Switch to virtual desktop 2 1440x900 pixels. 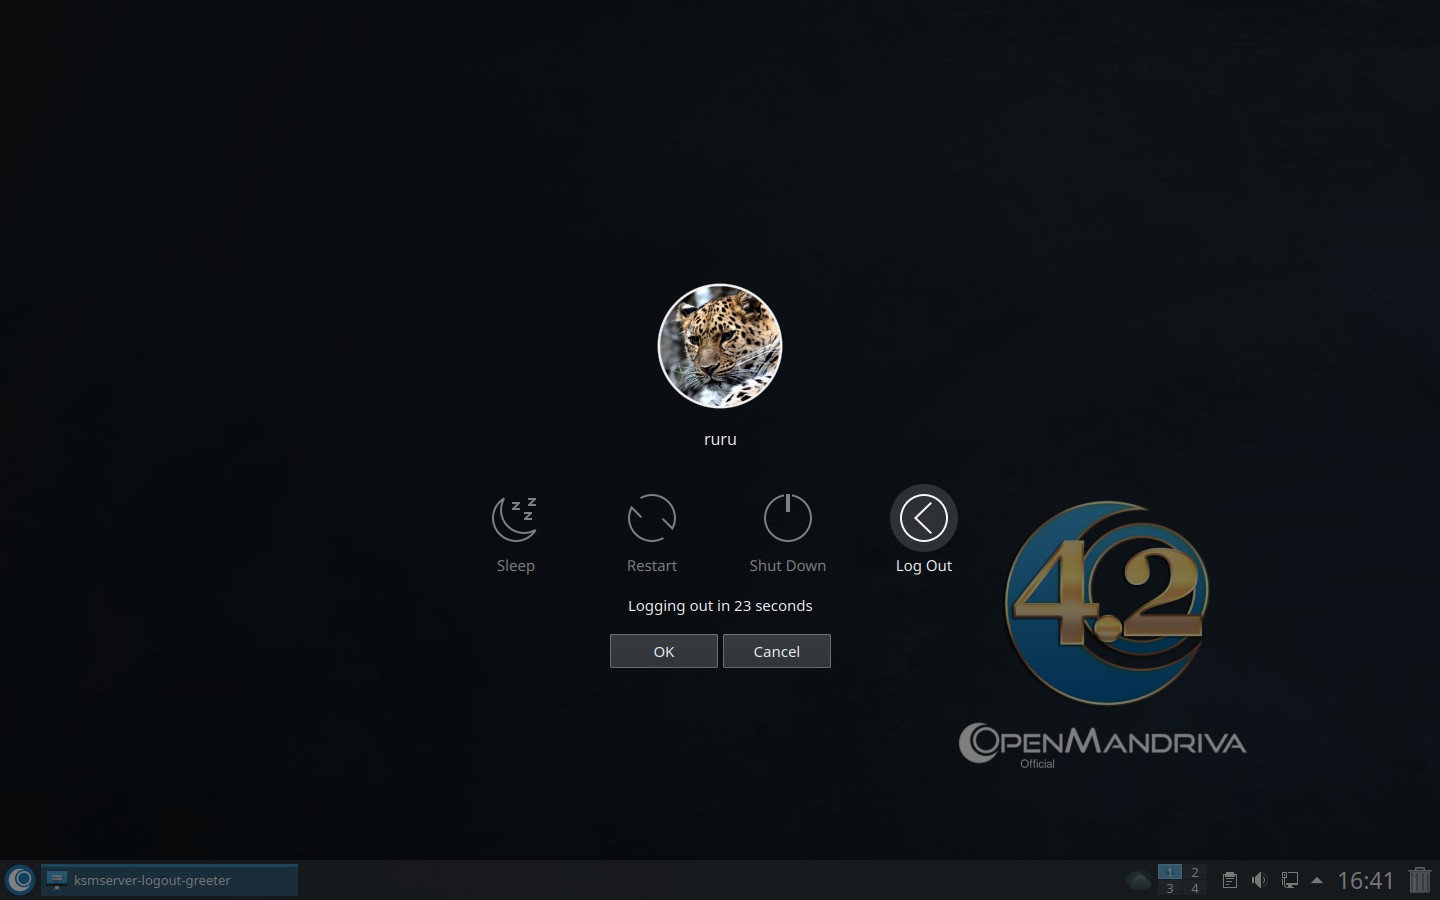[1194, 872]
